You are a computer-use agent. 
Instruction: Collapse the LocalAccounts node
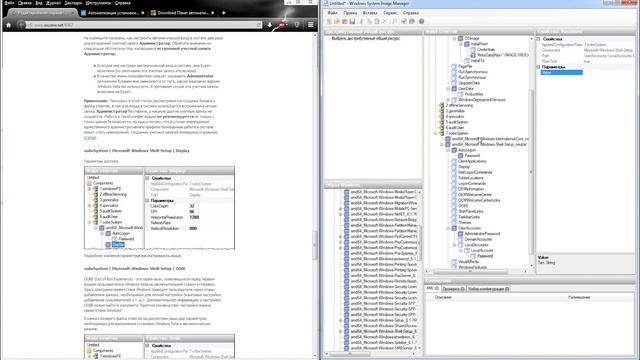[454, 245]
